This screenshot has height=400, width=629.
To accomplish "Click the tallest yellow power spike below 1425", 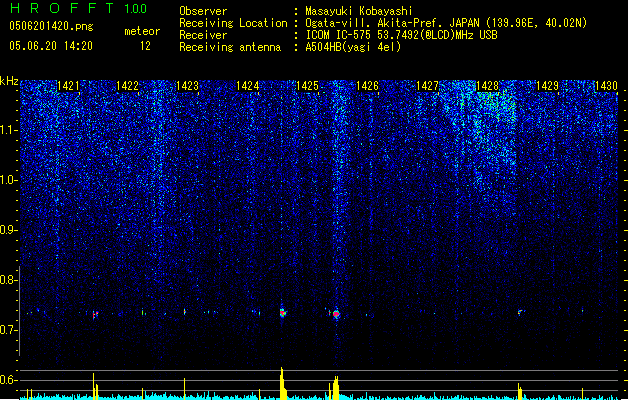I will 283,383.
